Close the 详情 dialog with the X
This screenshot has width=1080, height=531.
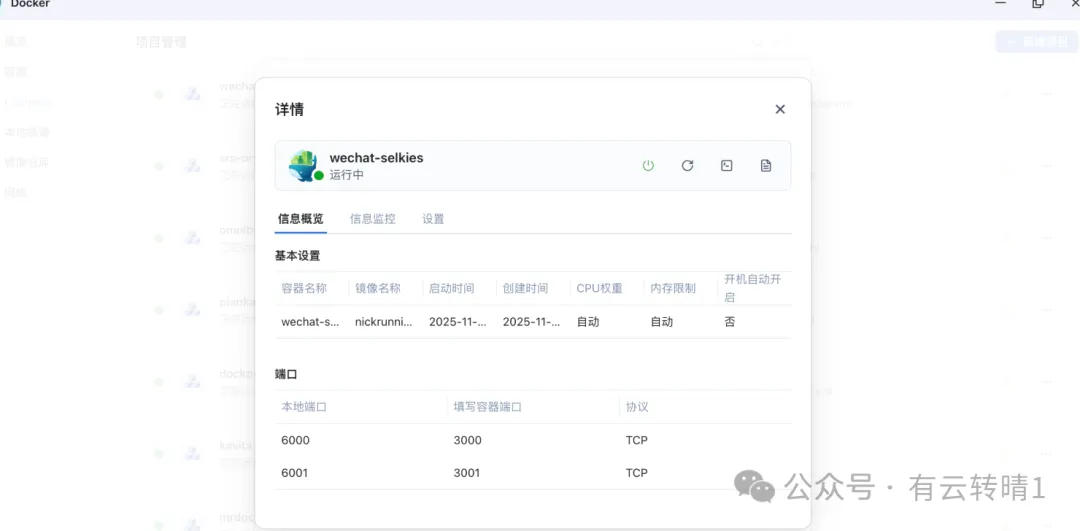pos(780,110)
